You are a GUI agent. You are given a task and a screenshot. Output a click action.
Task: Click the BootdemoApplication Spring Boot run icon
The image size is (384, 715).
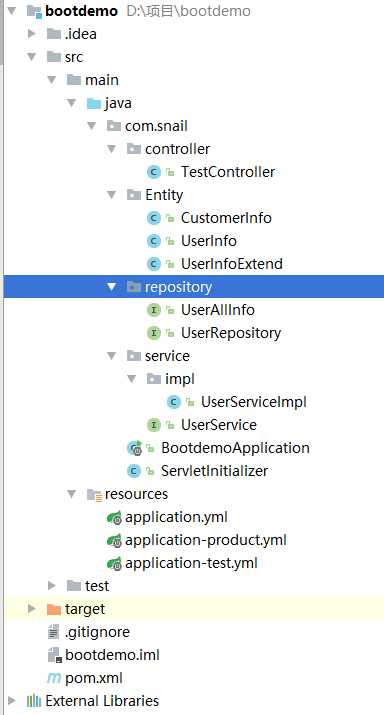135,448
